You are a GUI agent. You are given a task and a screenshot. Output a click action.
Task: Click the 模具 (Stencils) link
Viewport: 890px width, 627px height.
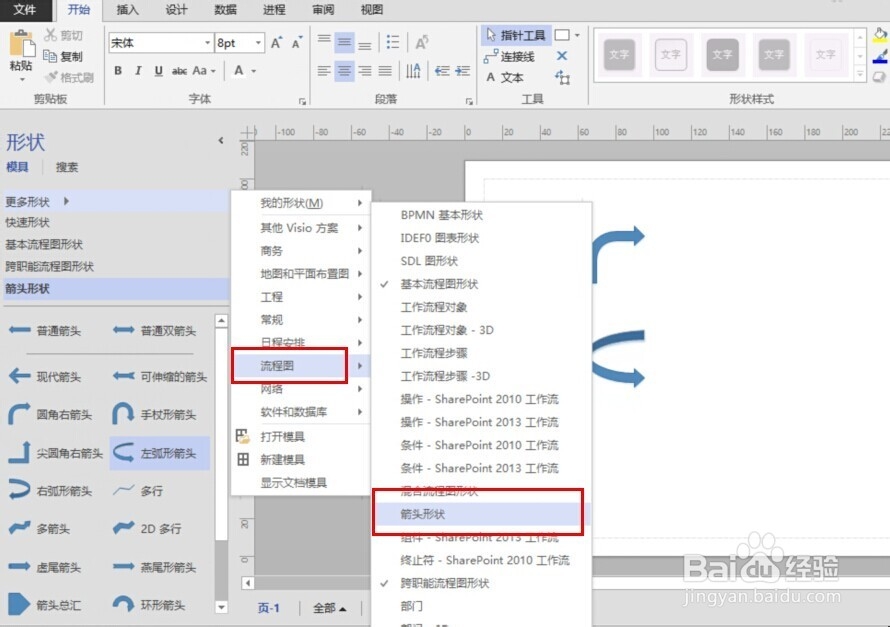coord(17,167)
